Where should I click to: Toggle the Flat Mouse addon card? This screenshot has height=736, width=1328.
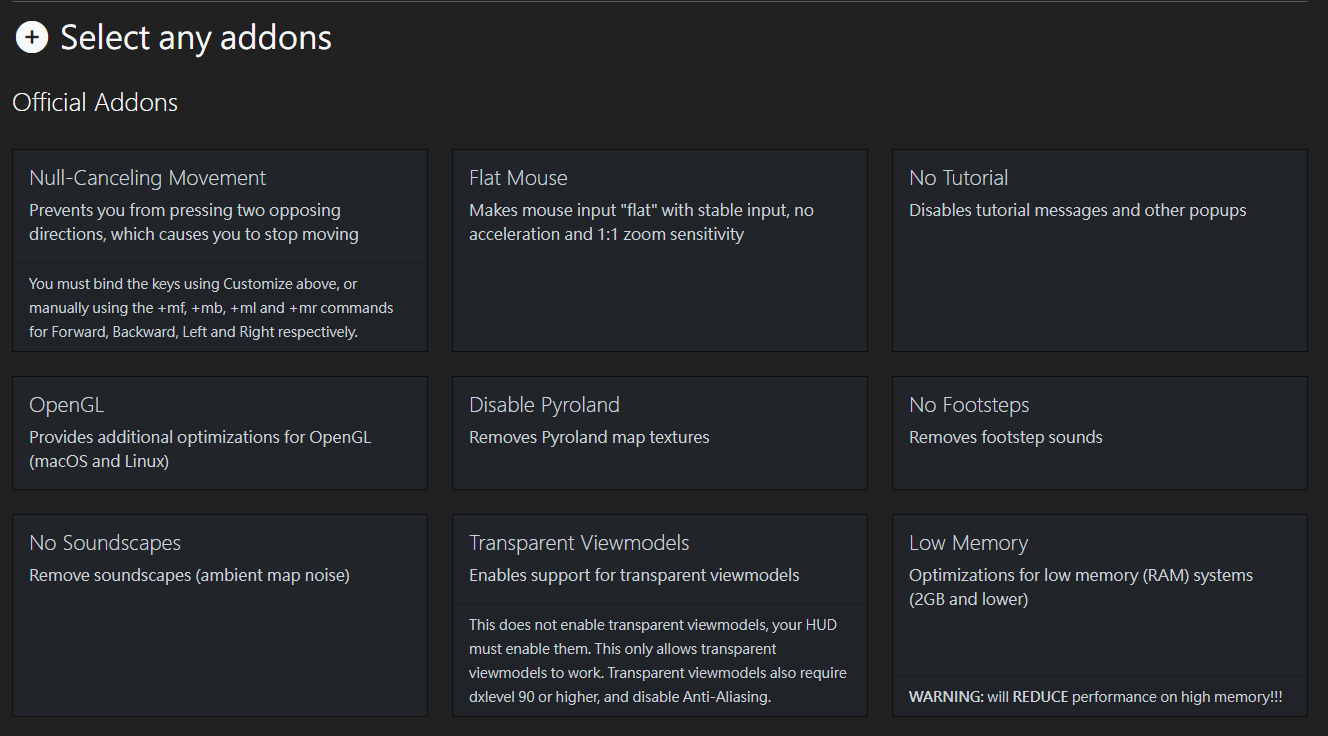660,250
